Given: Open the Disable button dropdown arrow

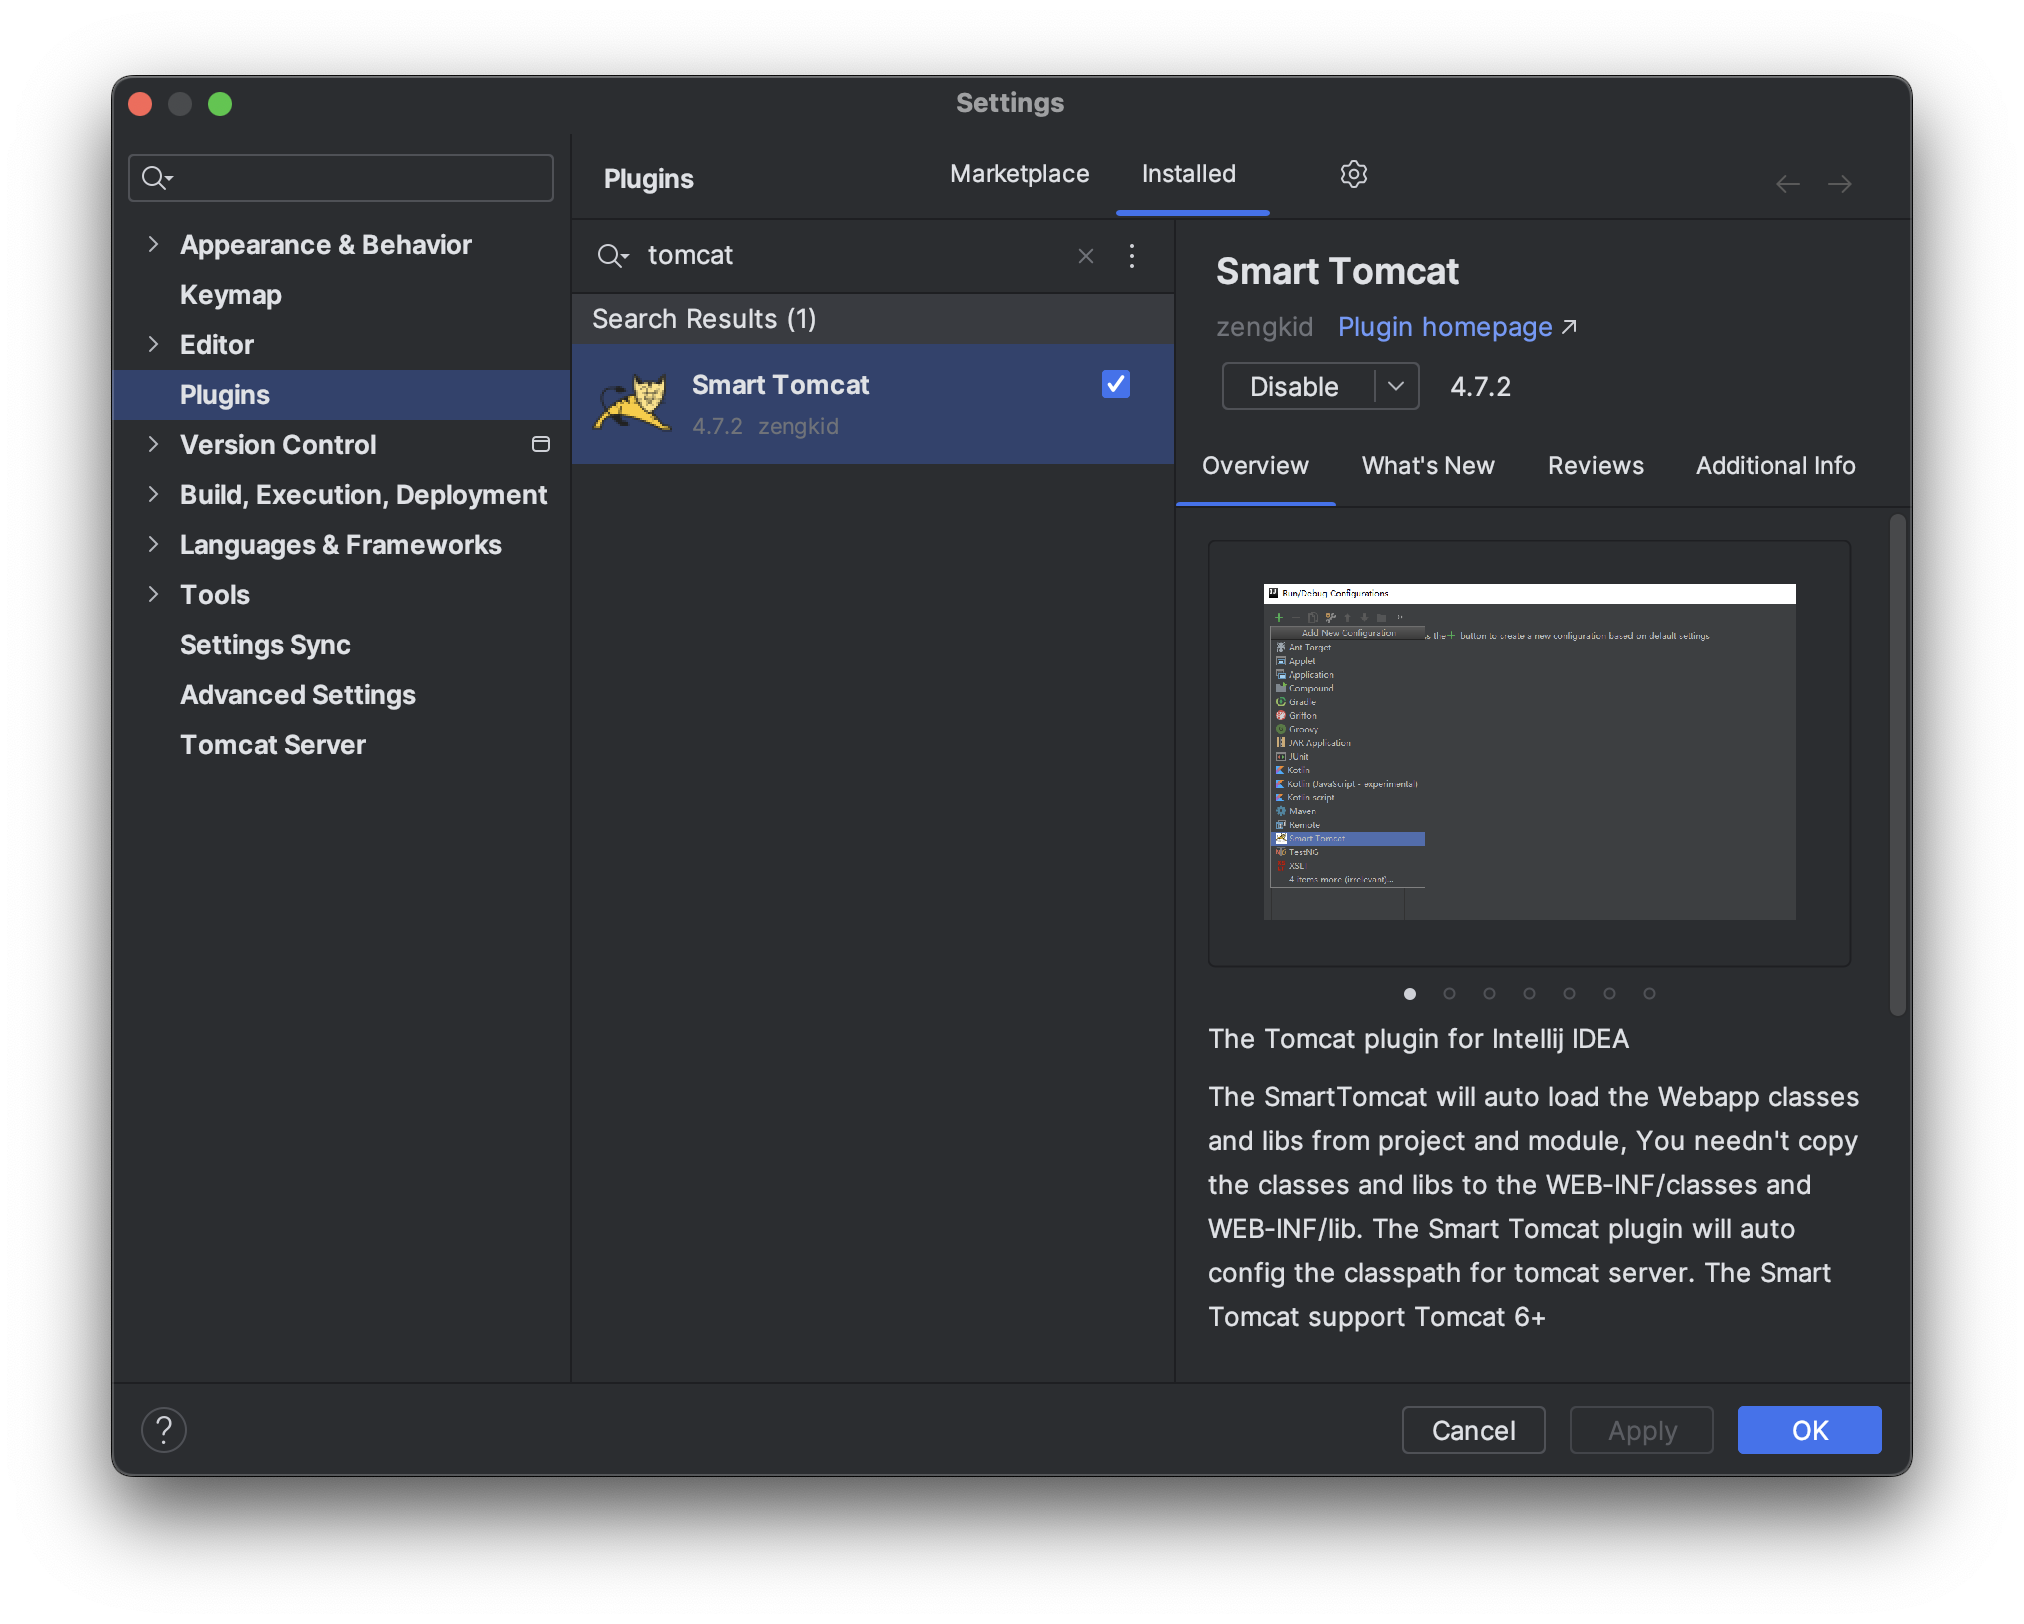Looking at the screenshot, I should point(1397,386).
